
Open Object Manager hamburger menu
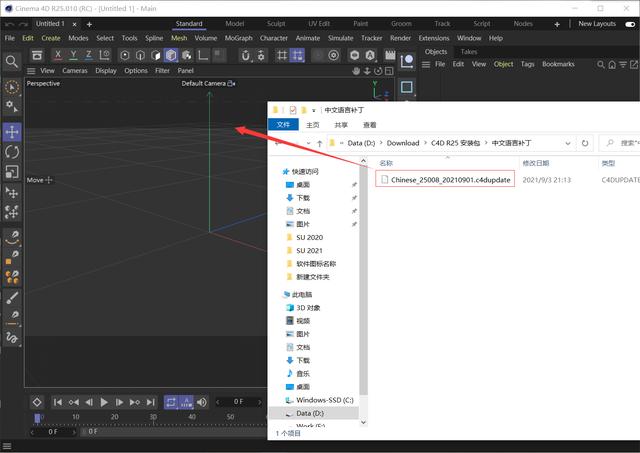click(426, 64)
